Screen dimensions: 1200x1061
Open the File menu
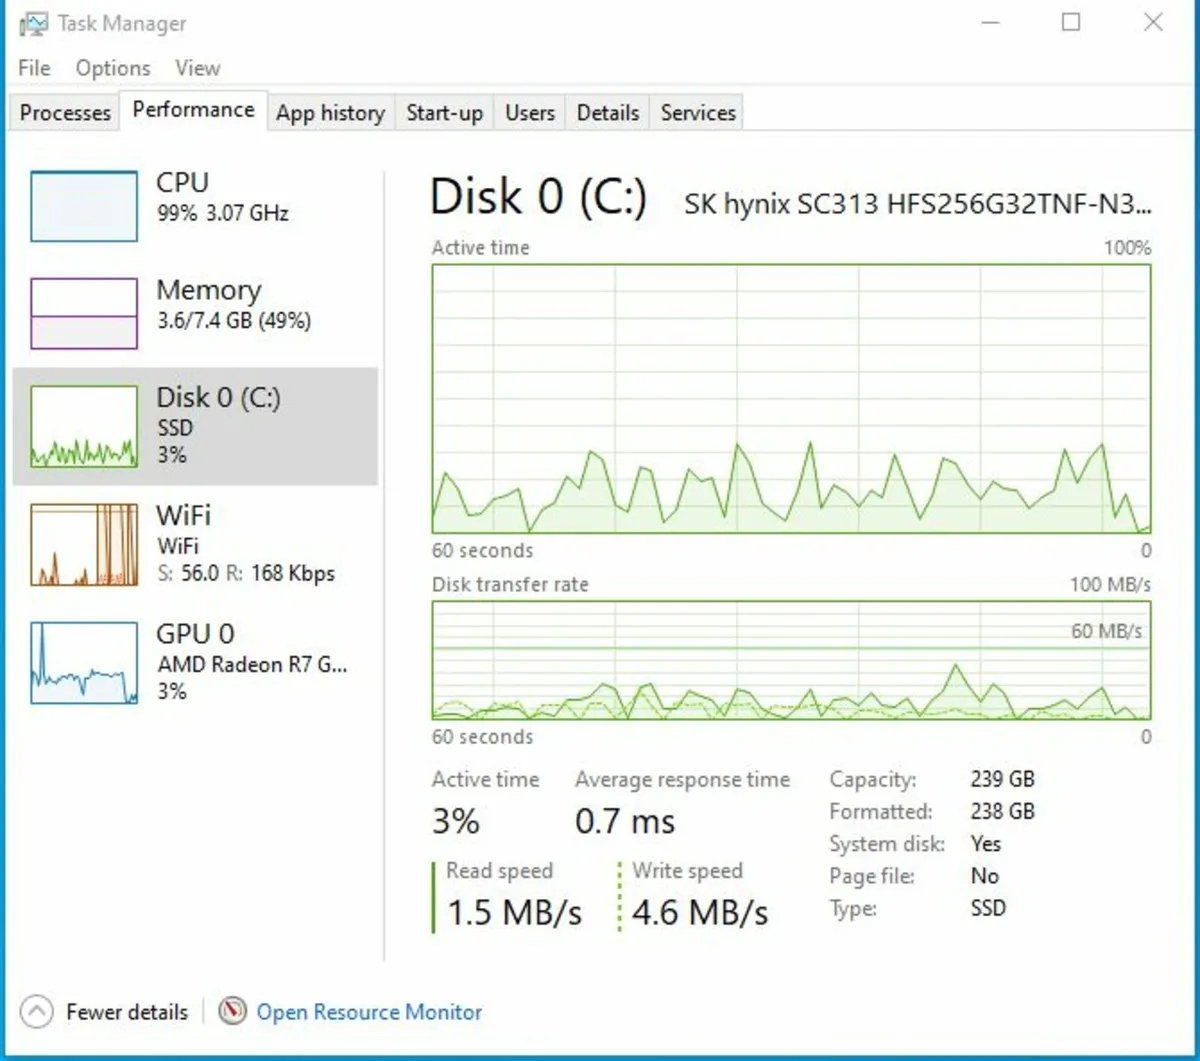click(34, 68)
